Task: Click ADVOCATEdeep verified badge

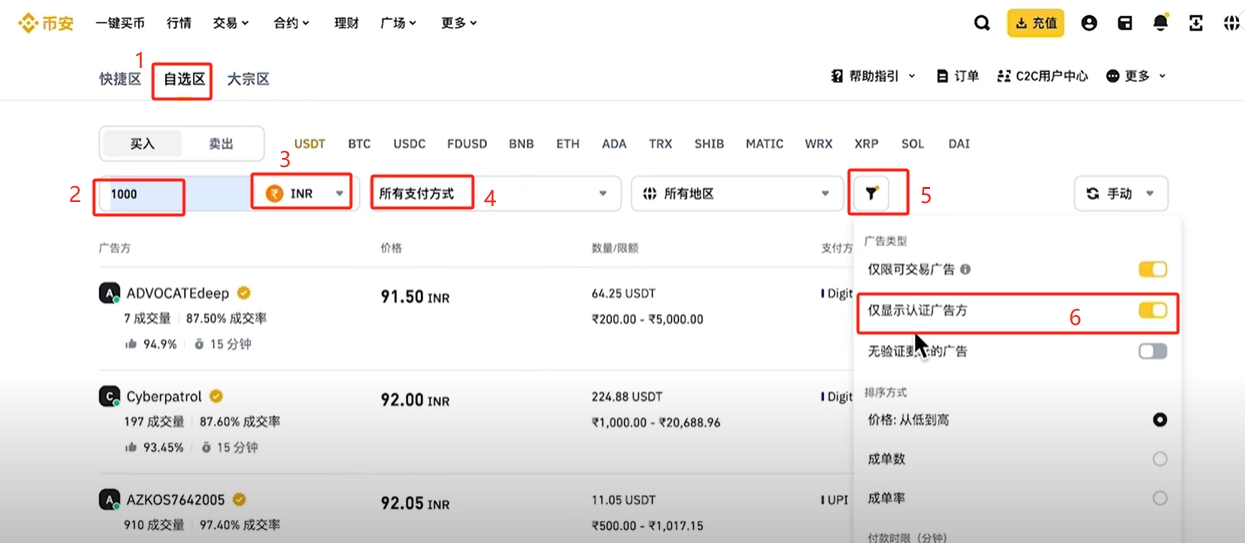Action: (x=243, y=293)
